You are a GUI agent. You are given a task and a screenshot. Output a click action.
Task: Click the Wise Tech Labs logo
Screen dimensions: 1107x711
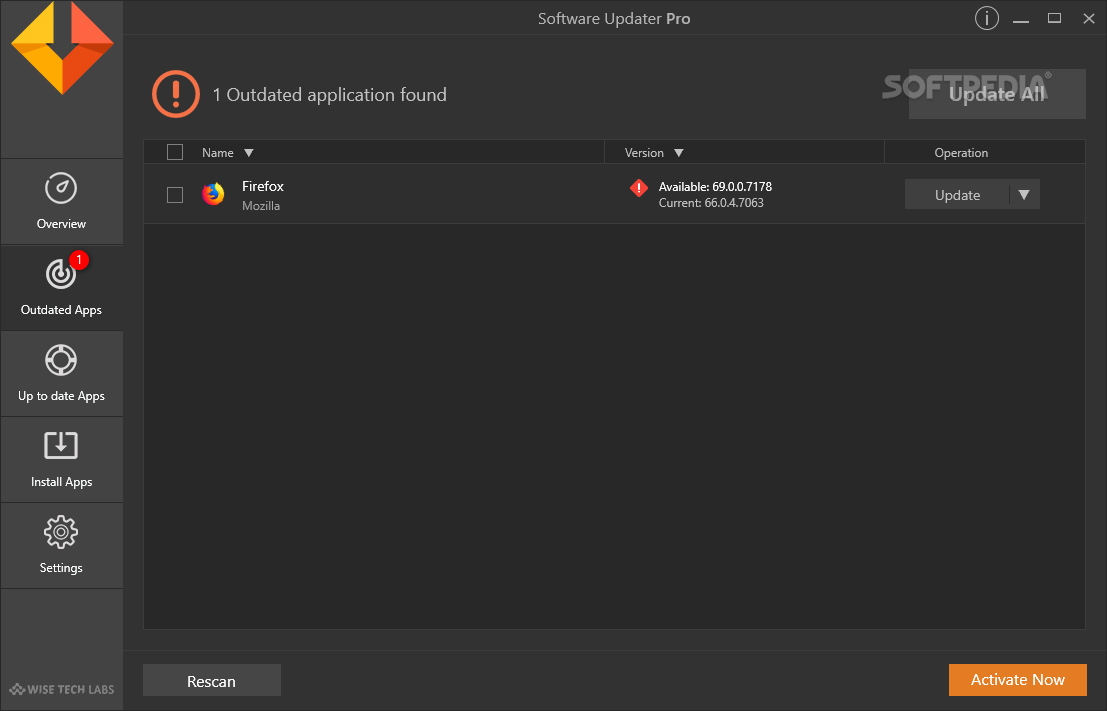coord(61,689)
